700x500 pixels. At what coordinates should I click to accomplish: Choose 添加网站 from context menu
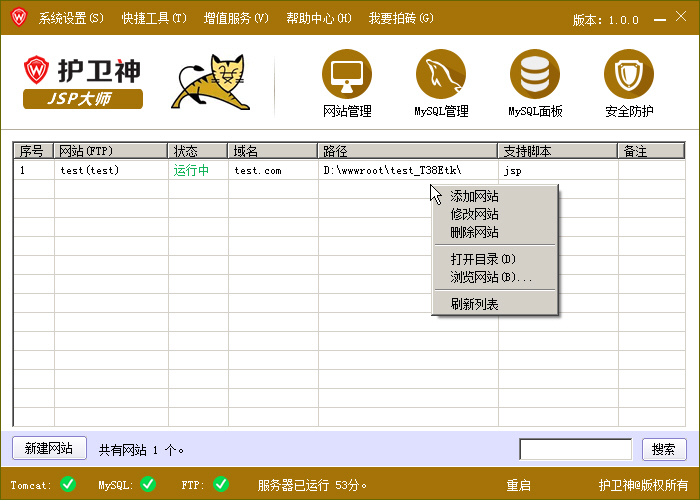point(495,196)
